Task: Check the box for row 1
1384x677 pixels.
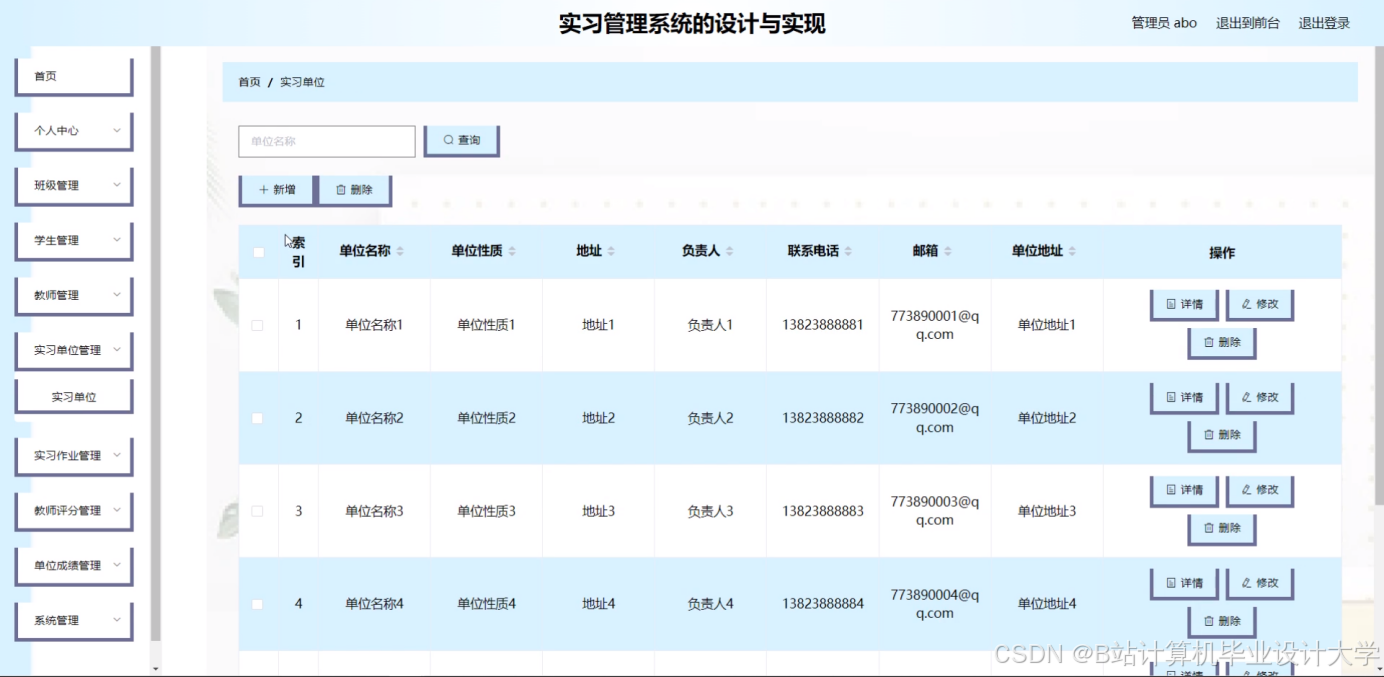Action: click(258, 325)
